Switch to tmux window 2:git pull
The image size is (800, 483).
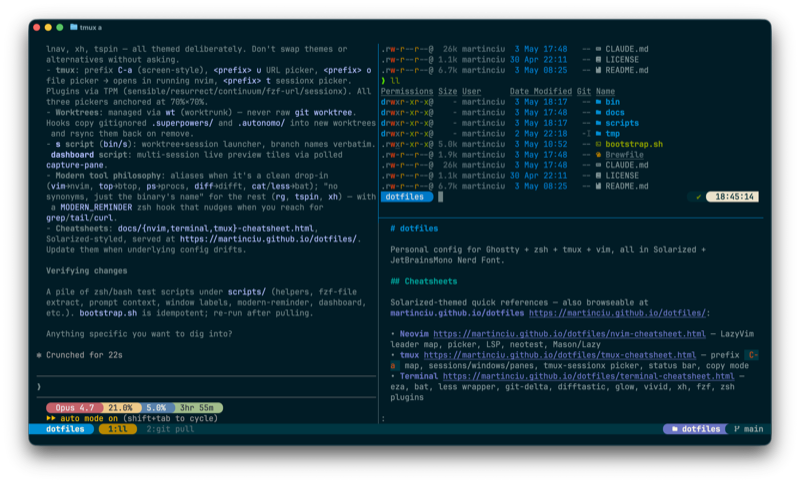tap(170, 429)
